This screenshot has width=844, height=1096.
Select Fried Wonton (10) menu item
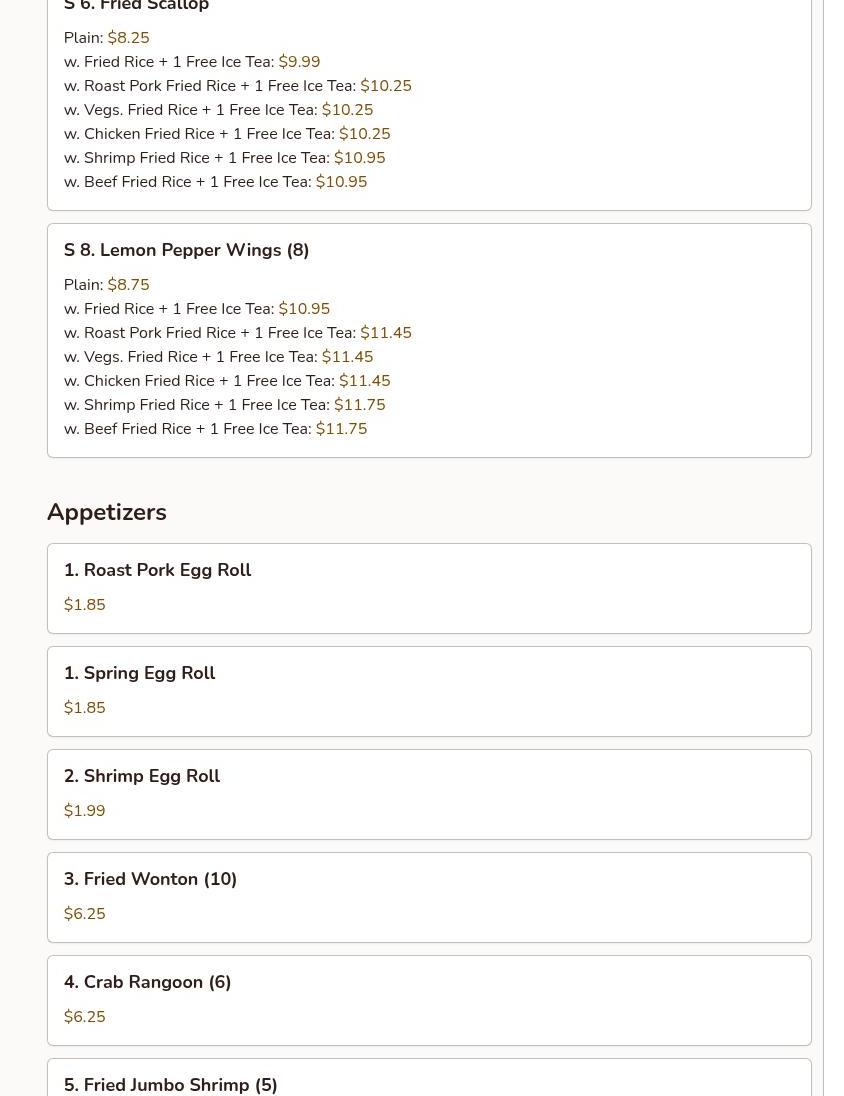[x=429, y=897]
